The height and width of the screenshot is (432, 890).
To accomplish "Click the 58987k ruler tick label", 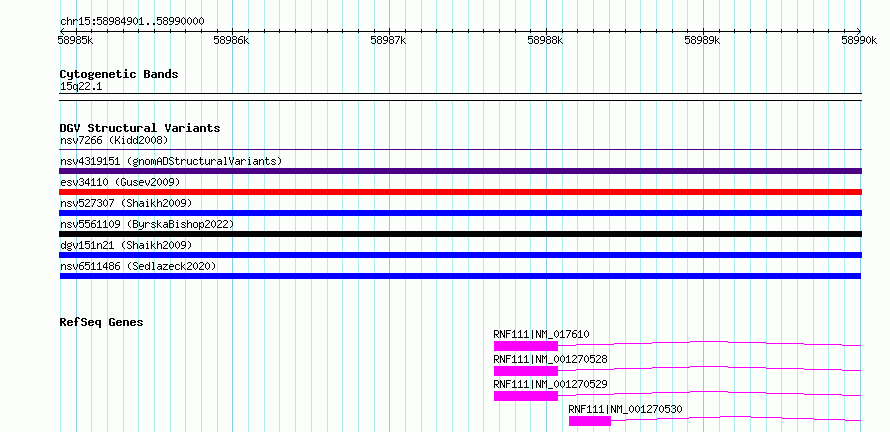I will coord(388,40).
